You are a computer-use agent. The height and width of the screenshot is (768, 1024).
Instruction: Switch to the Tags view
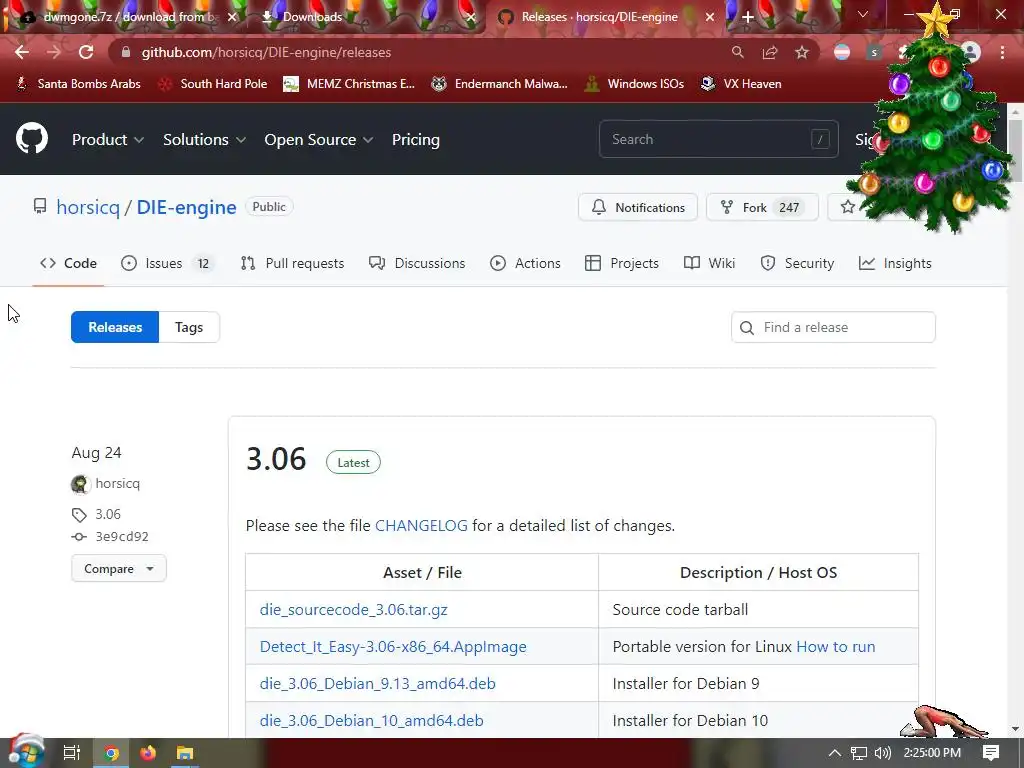(189, 327)
